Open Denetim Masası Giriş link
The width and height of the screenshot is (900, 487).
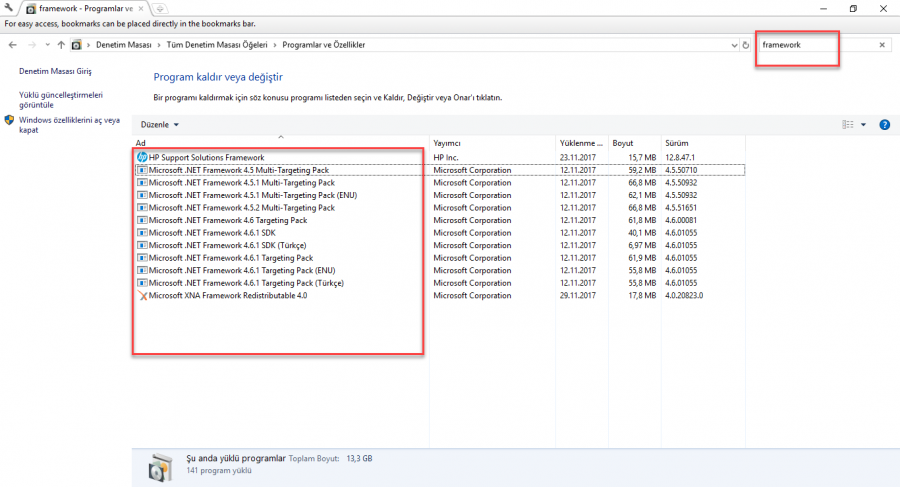pos(55,71)
